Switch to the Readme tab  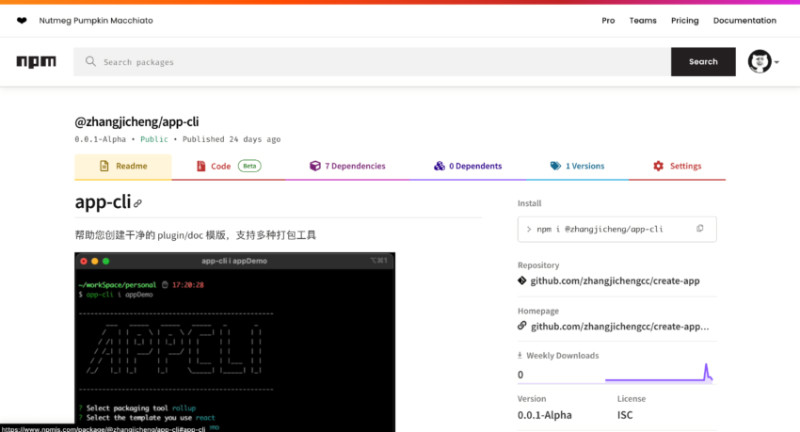123,167
